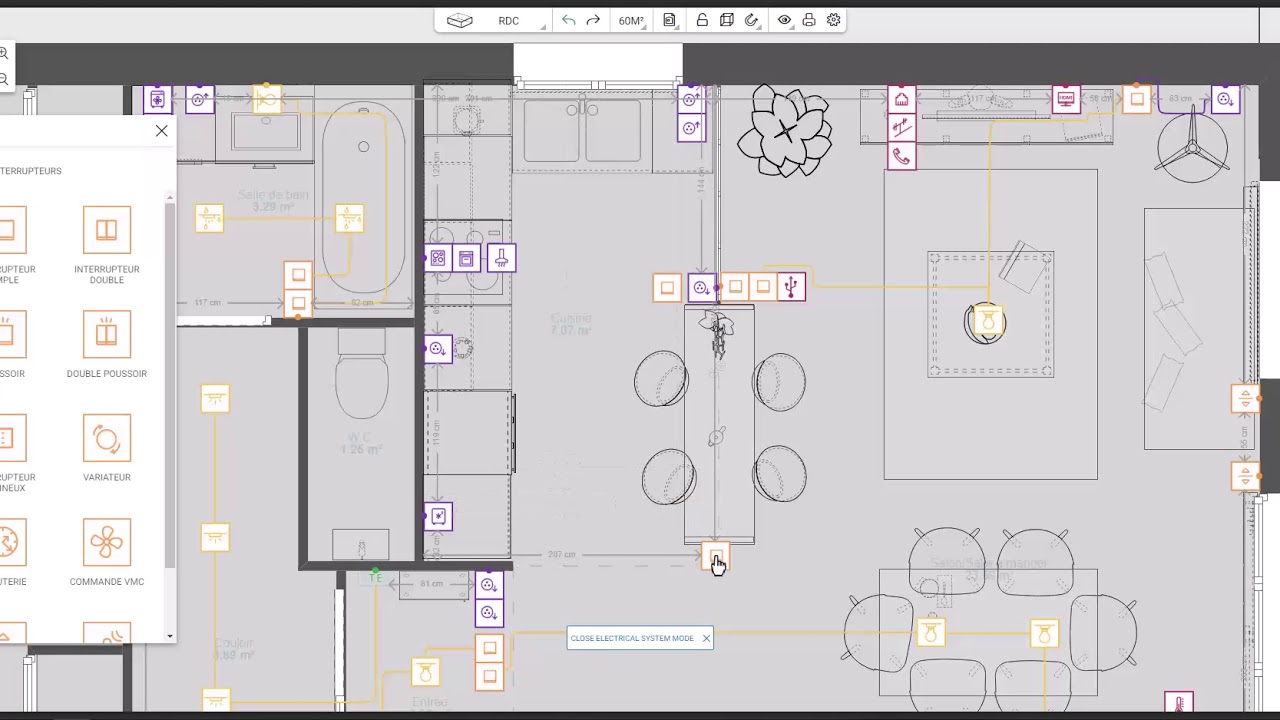
Task: Click Close Electrical System Mode label
Action: click(x=632, y=638)
